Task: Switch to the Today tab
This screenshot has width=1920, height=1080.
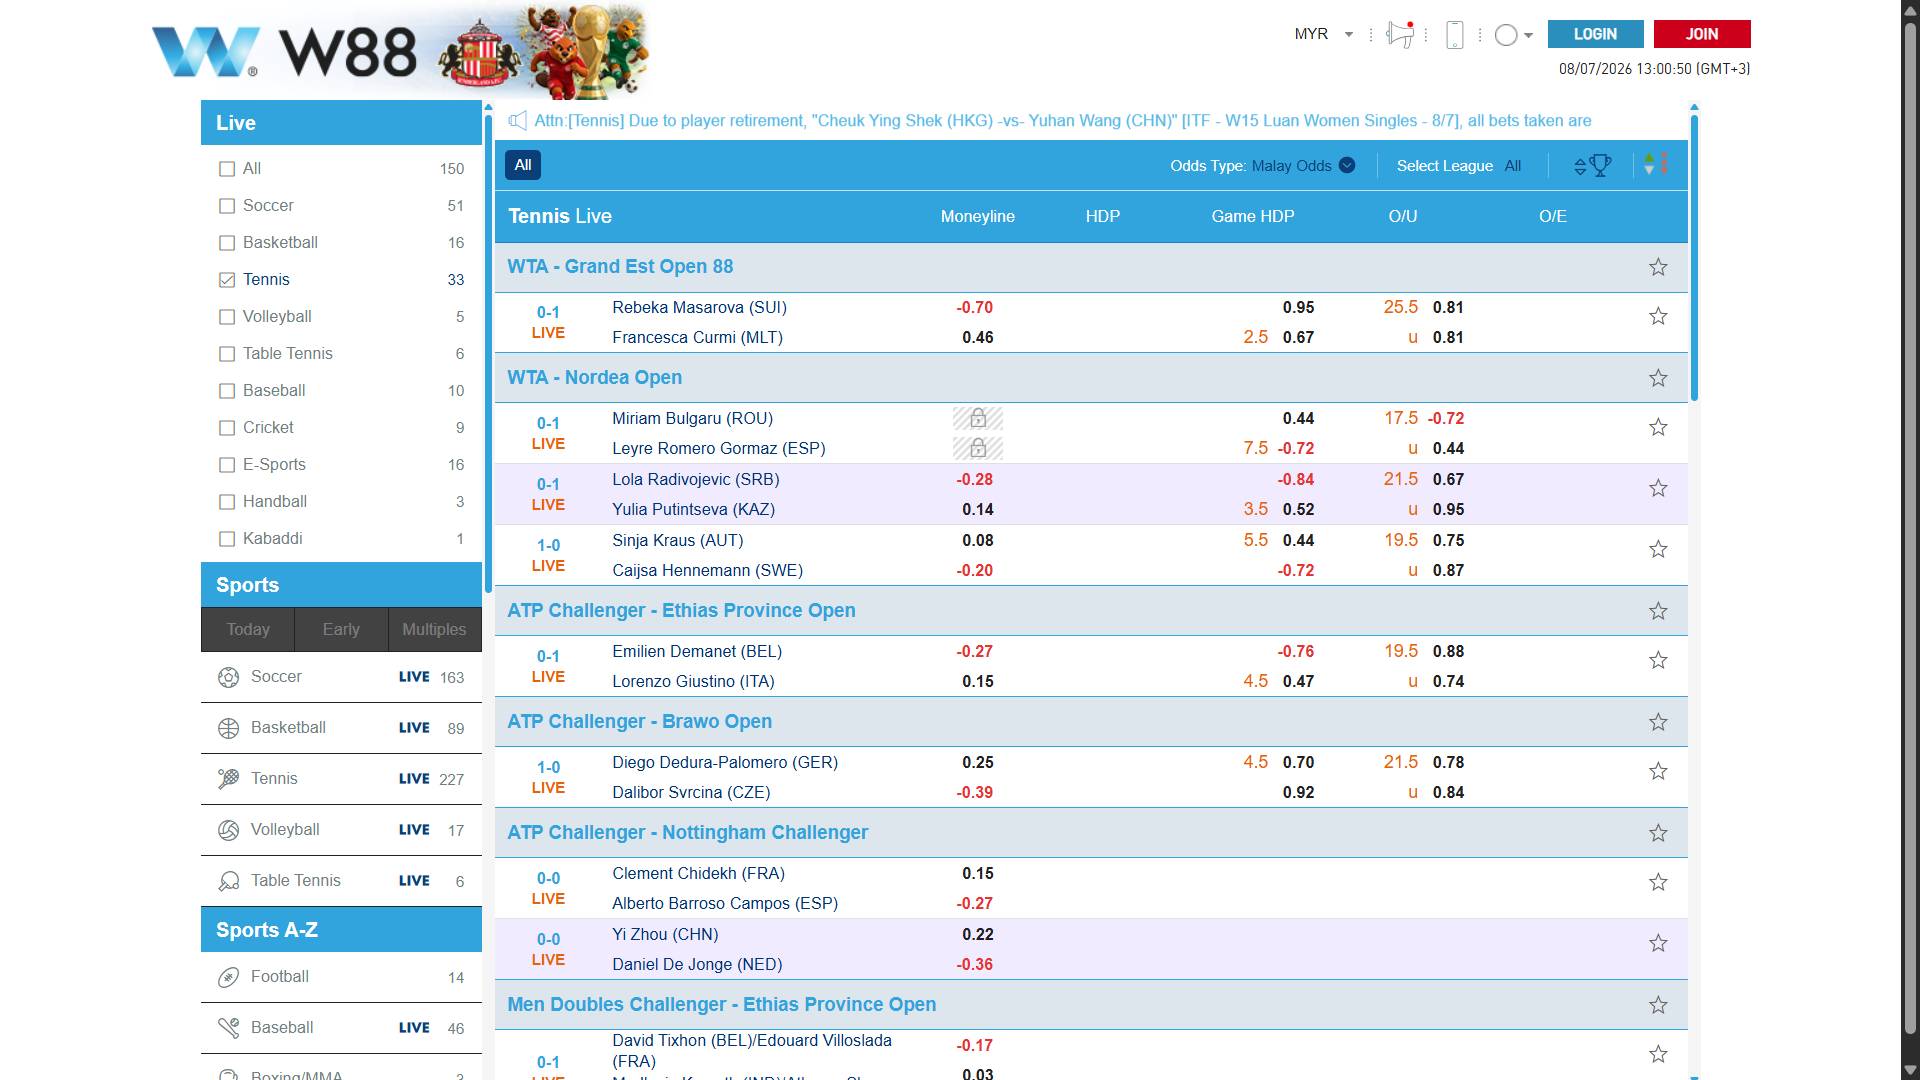Action: point(248,629)
